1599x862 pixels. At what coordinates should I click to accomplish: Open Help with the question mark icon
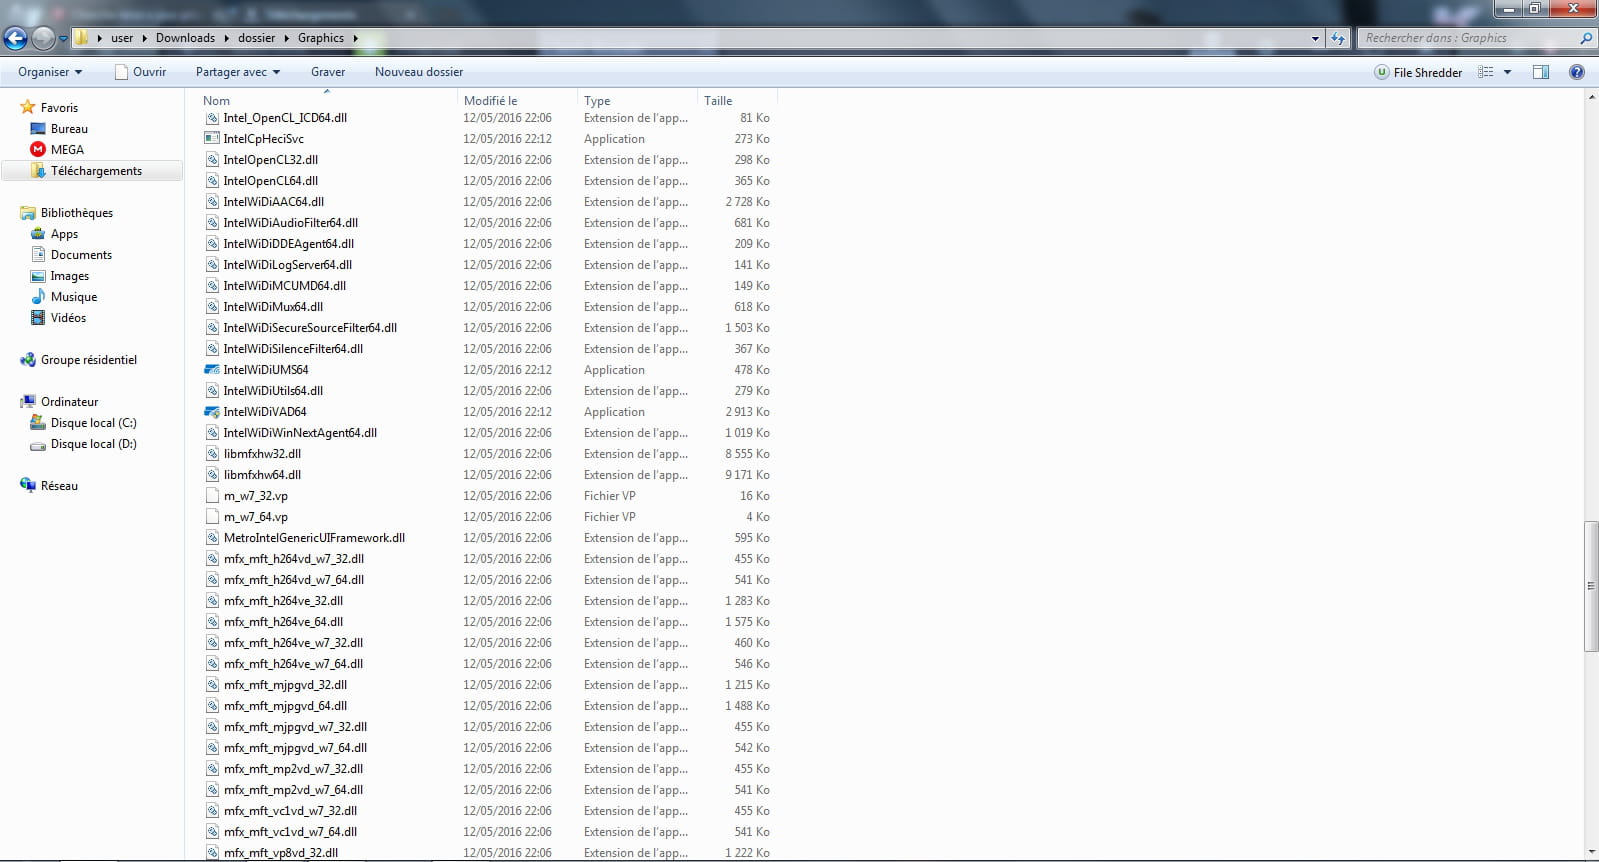[x=1577, y=72]
